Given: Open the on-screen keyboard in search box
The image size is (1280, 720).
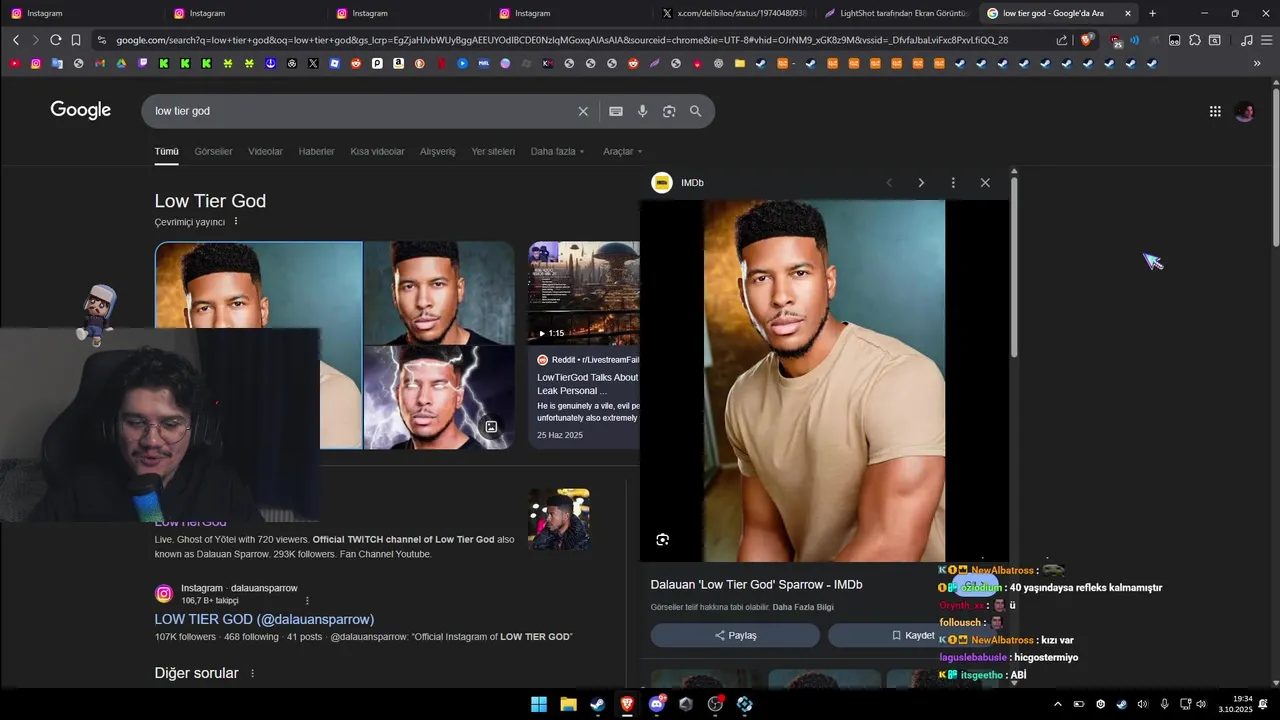Looking at the screenshot, I should pyautogui.click(x=616, y=111).
